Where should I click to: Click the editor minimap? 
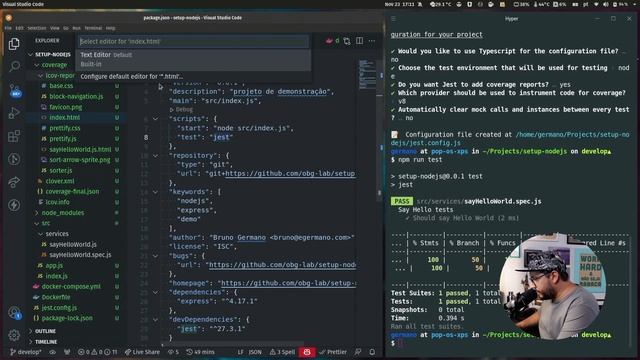[367, 74]
